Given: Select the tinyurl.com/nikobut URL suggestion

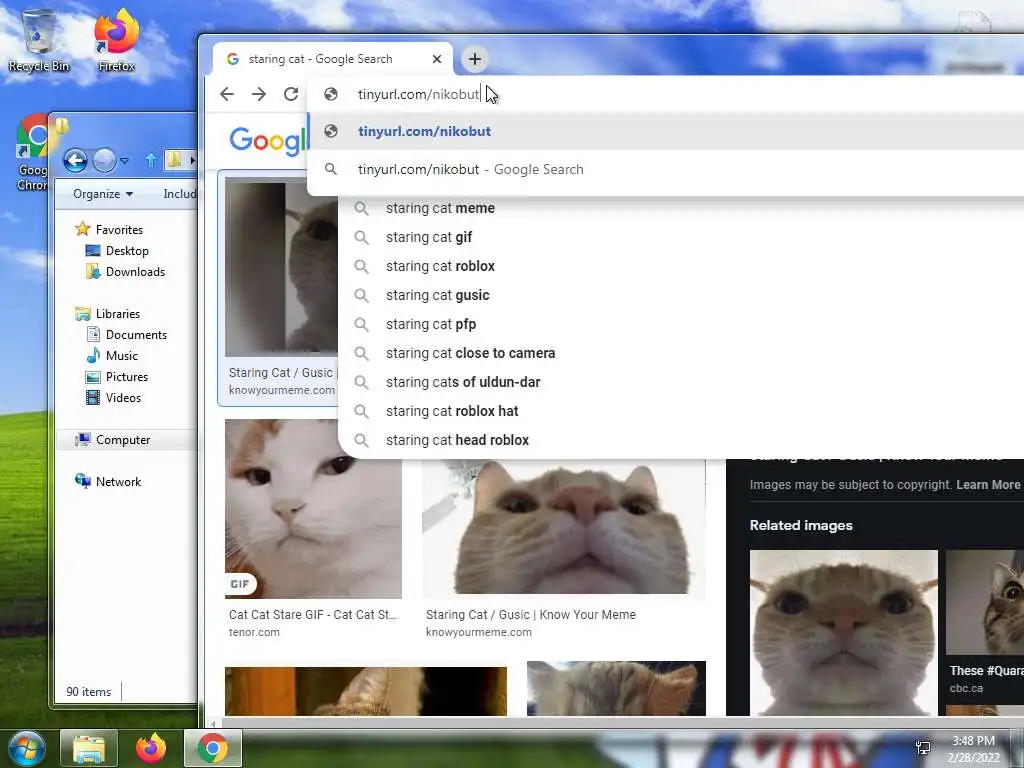Looking at the screenshot, I should point(666,131).
